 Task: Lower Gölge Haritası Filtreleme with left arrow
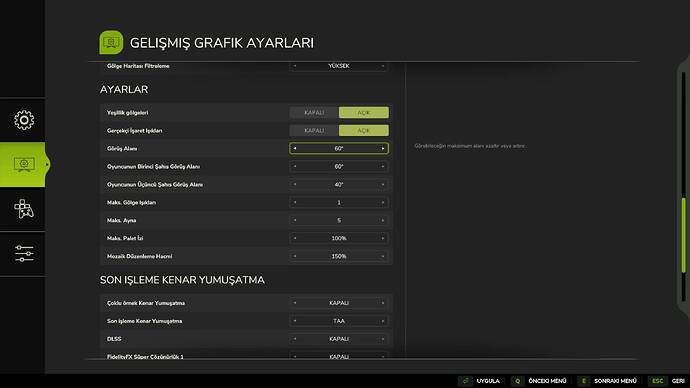pyautogui.click(x=295, y=66)
